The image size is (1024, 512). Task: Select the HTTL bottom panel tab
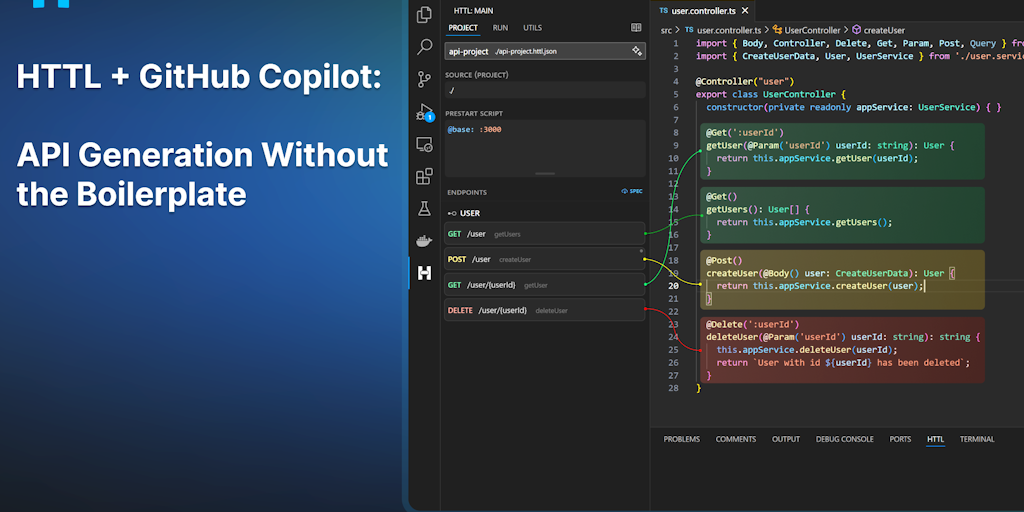[x=935, y=439]
